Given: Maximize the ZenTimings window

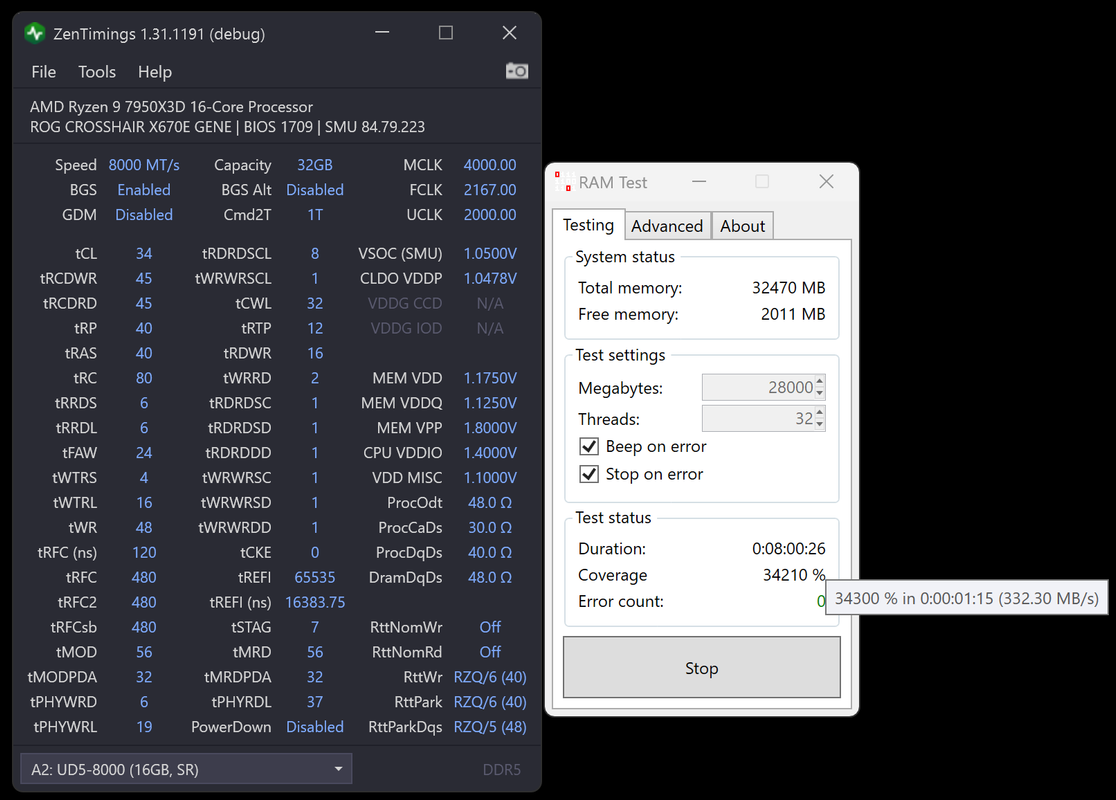Looking at the screenshot, I should (446, 33).
